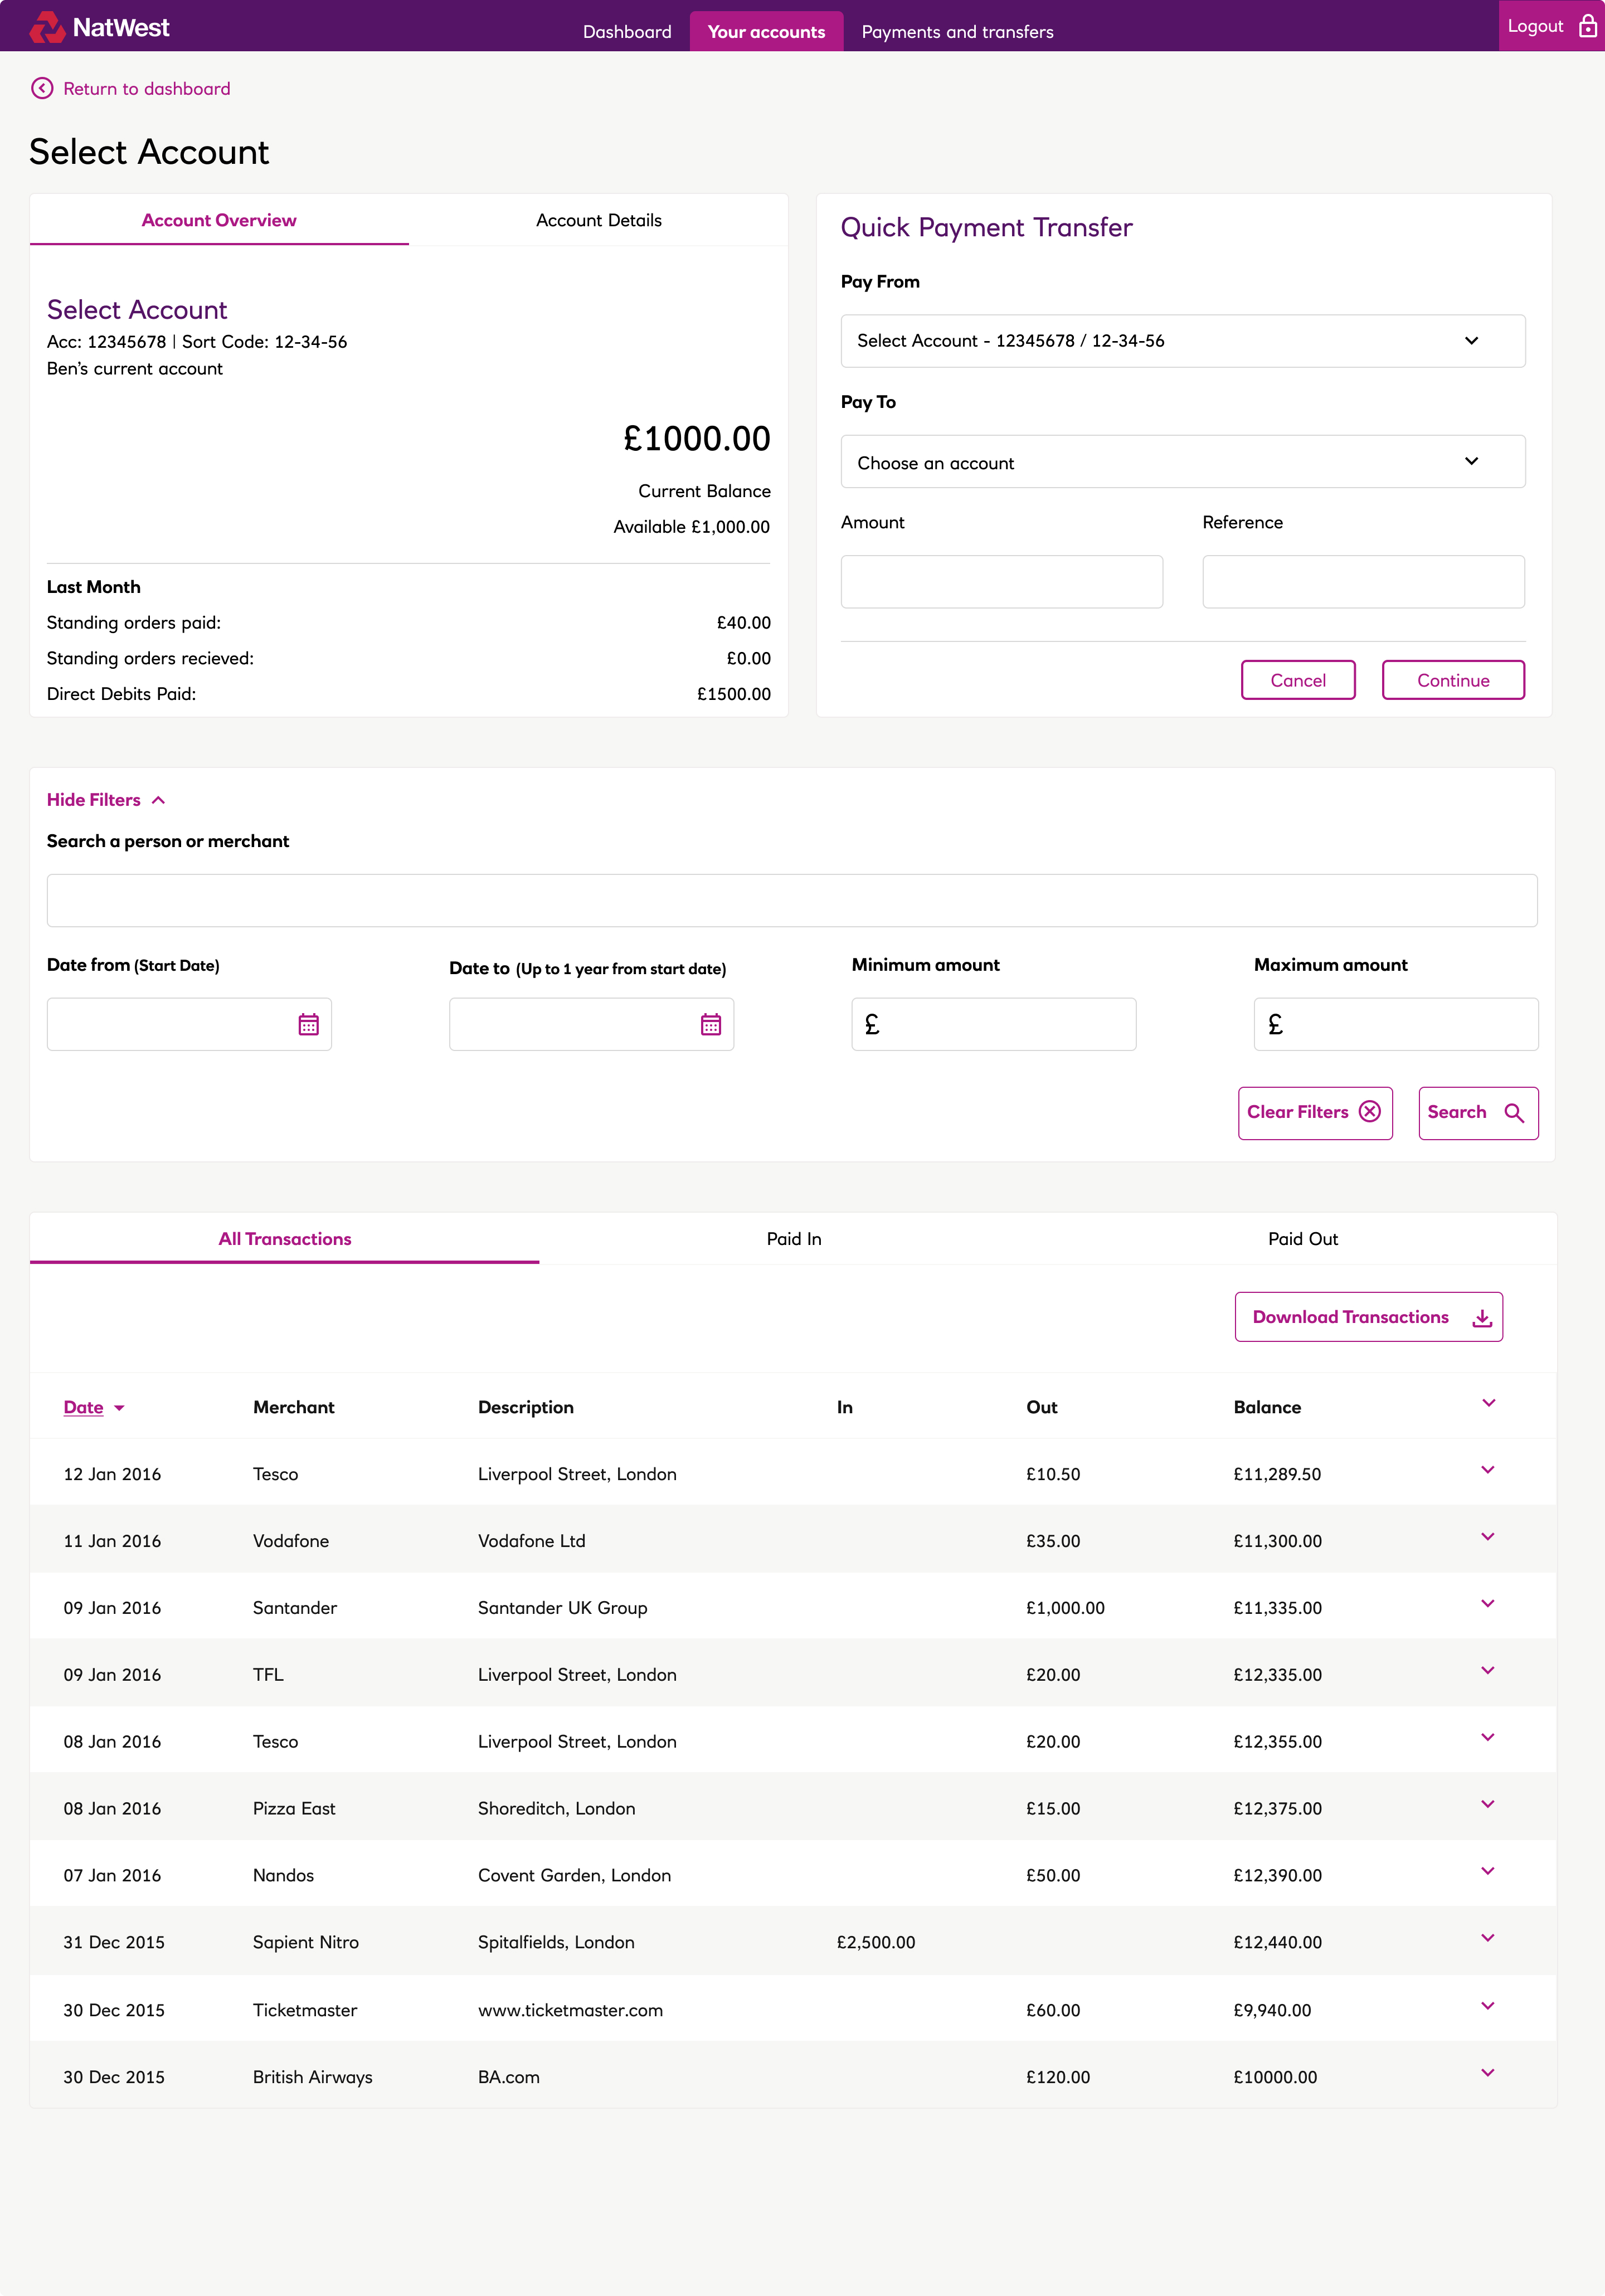Expand the British Airways transaction row
Screen dimensions: 1605x2296
click(x=1488, y=2073)
